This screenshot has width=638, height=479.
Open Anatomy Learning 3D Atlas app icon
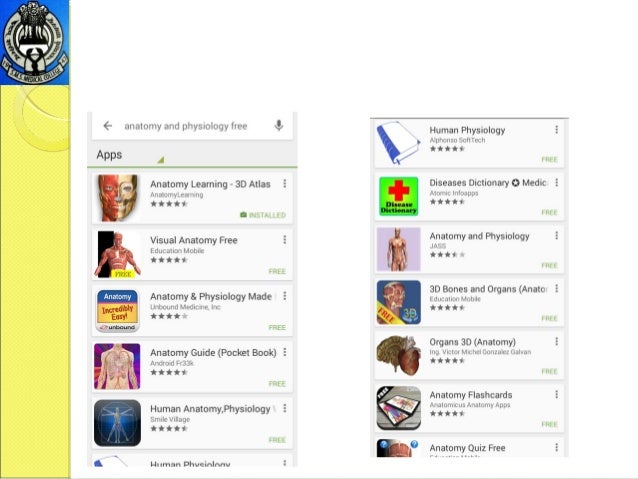coord(117,198)
